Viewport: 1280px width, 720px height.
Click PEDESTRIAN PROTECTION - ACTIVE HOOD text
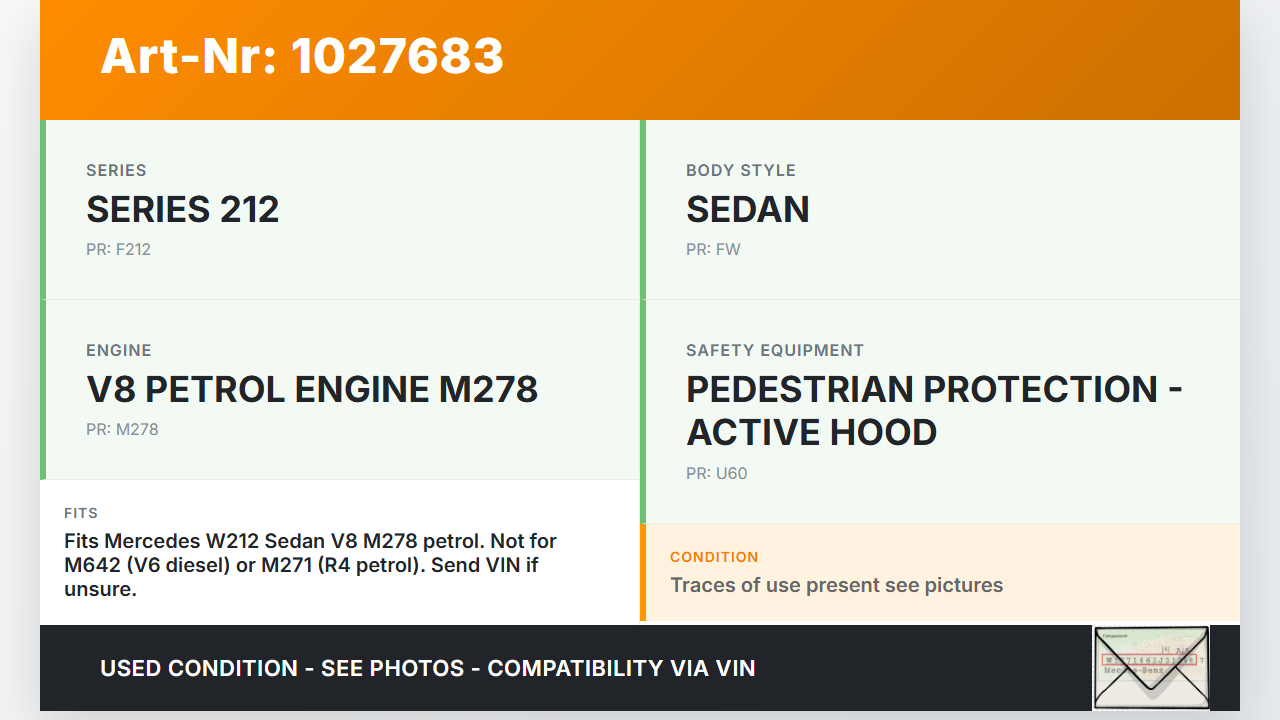click(x=934, y=410)
